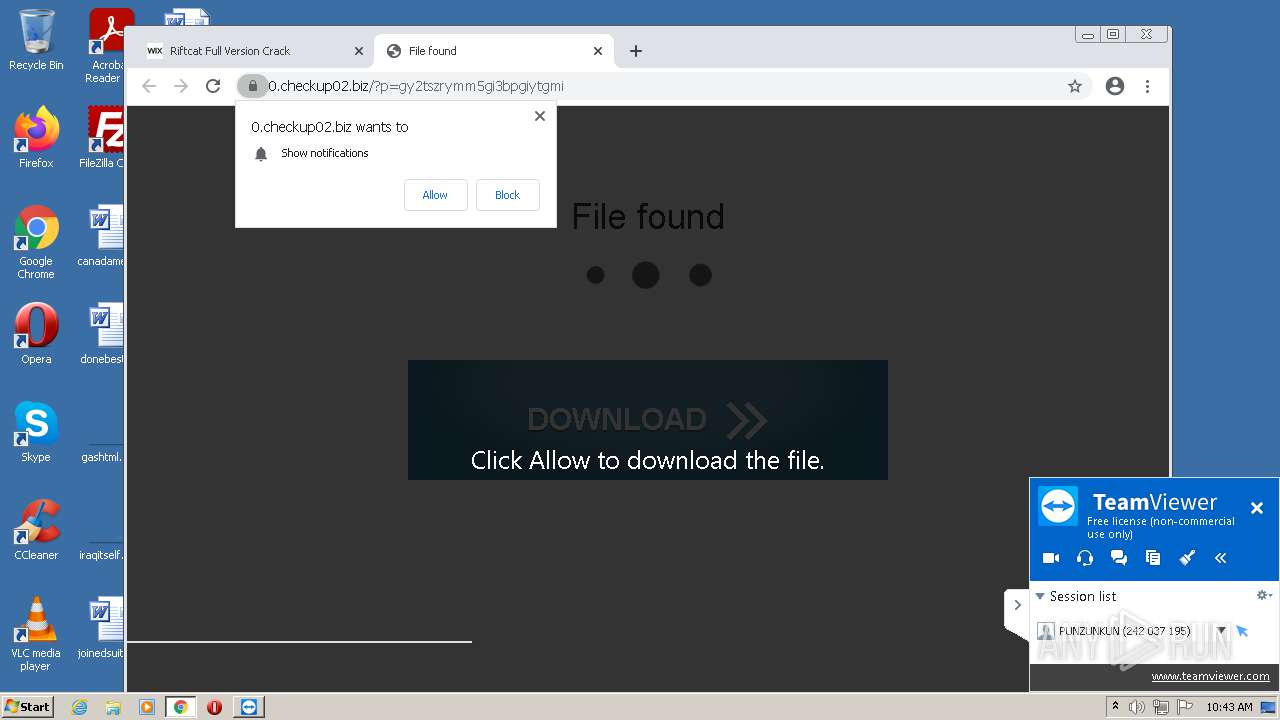This screenshot has width=1280, height=720.
Task: Launch Opera from desktop
Action: (36, 334)
